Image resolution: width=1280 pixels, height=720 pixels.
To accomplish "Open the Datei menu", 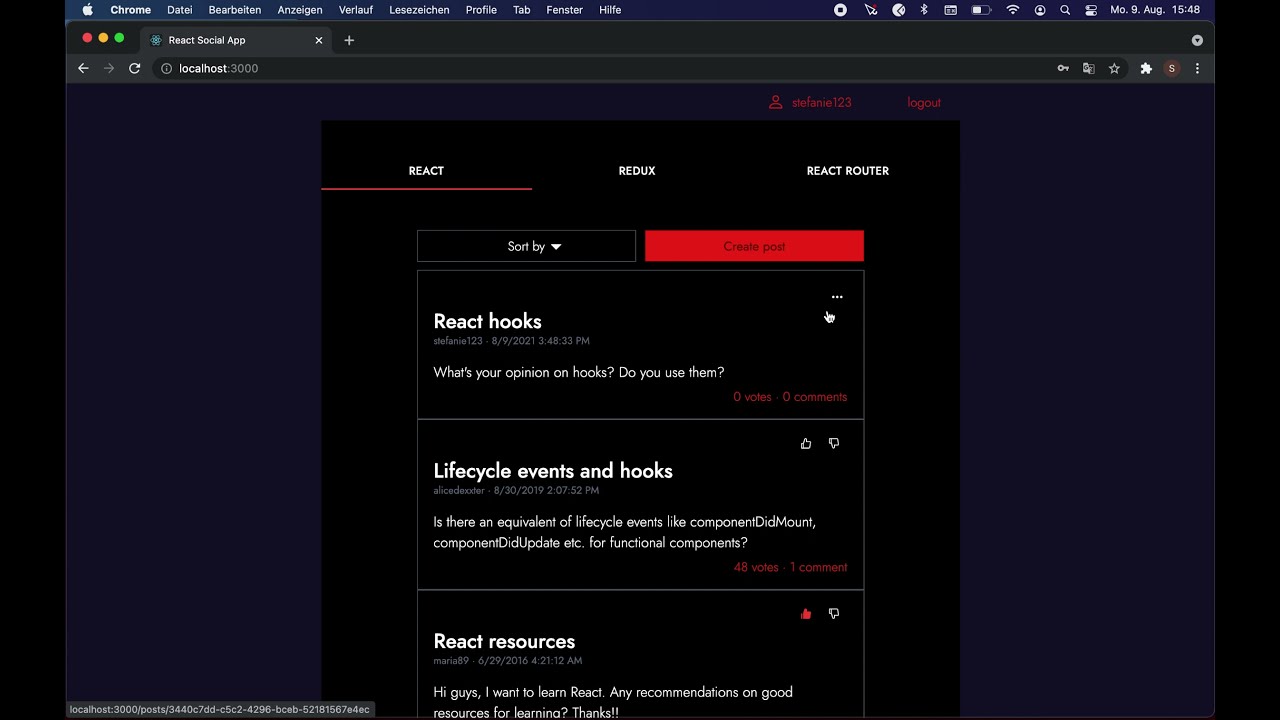I will (x=180, y=10).
